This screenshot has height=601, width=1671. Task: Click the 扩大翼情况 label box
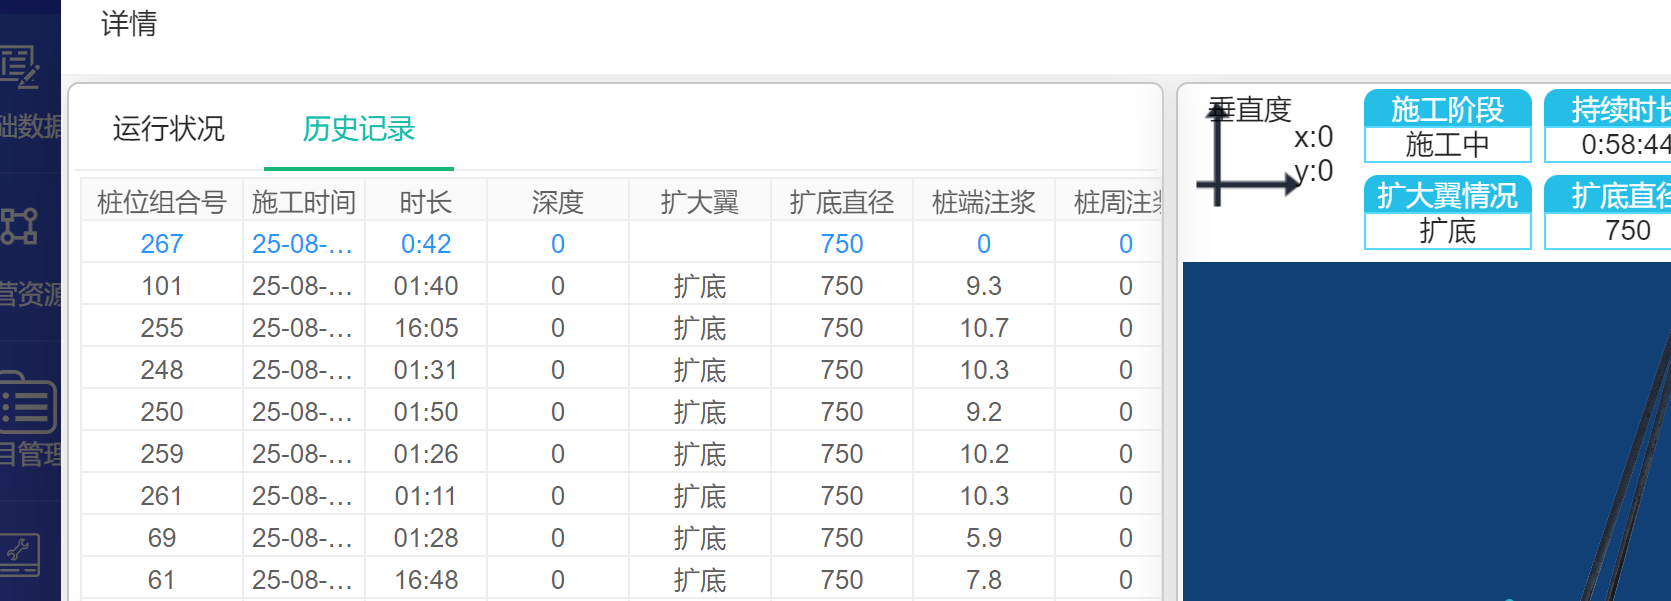pos(1447,195)
